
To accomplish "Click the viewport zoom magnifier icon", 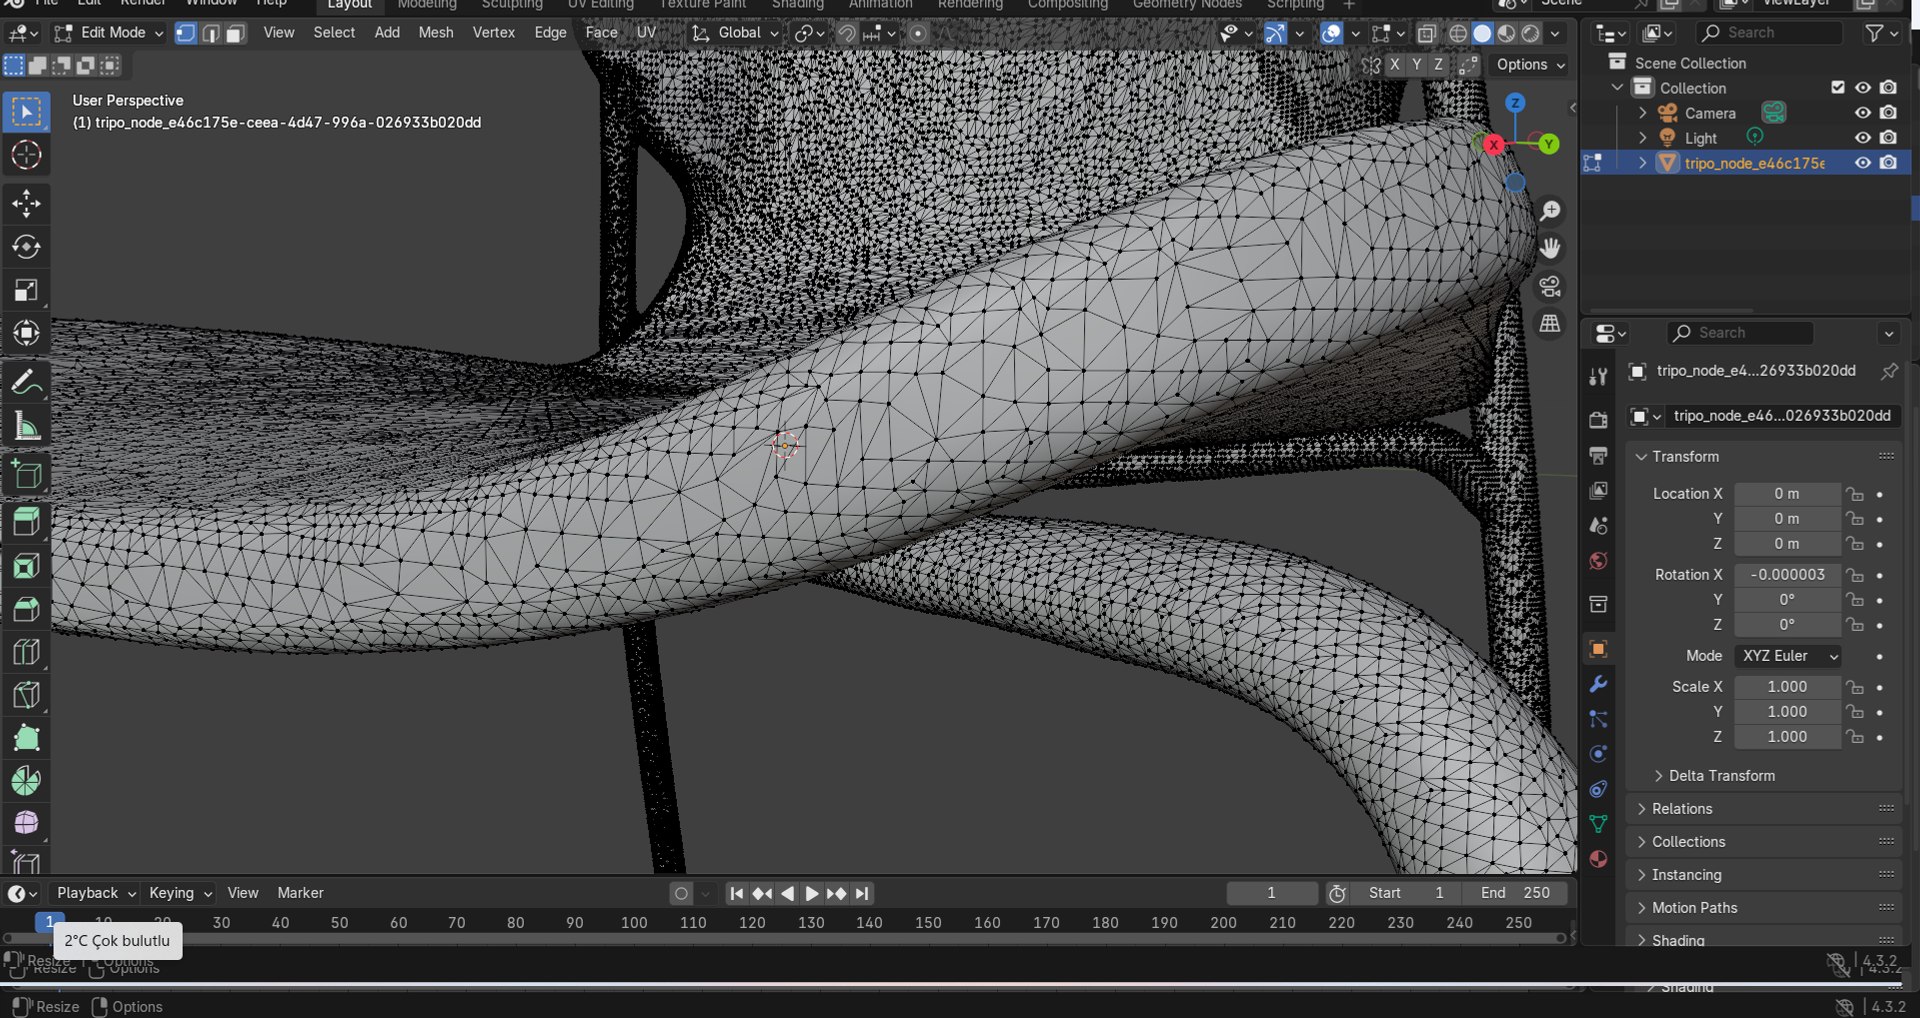I will tap(1550, 210).
